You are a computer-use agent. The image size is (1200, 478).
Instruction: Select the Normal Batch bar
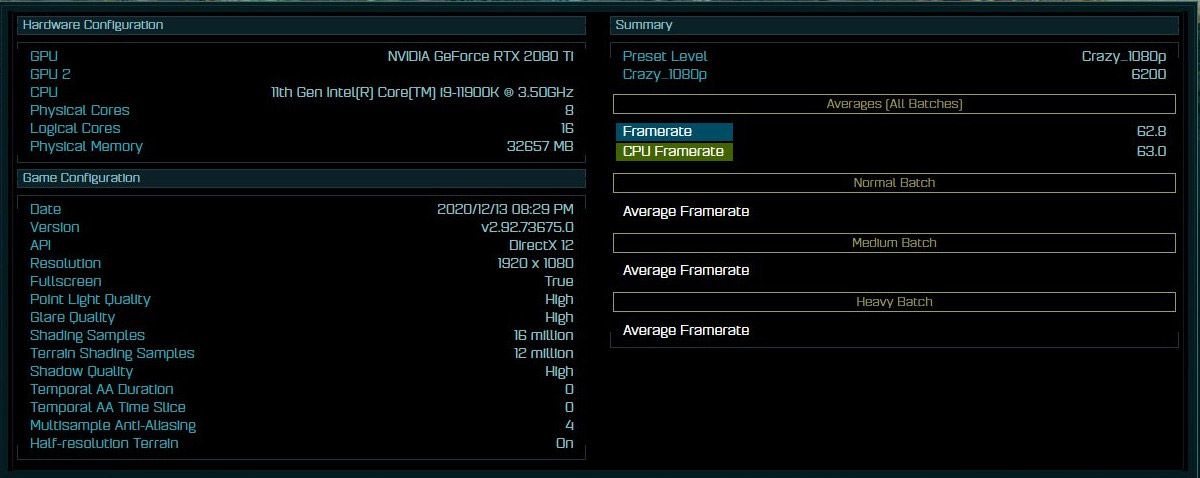point(894,183)
